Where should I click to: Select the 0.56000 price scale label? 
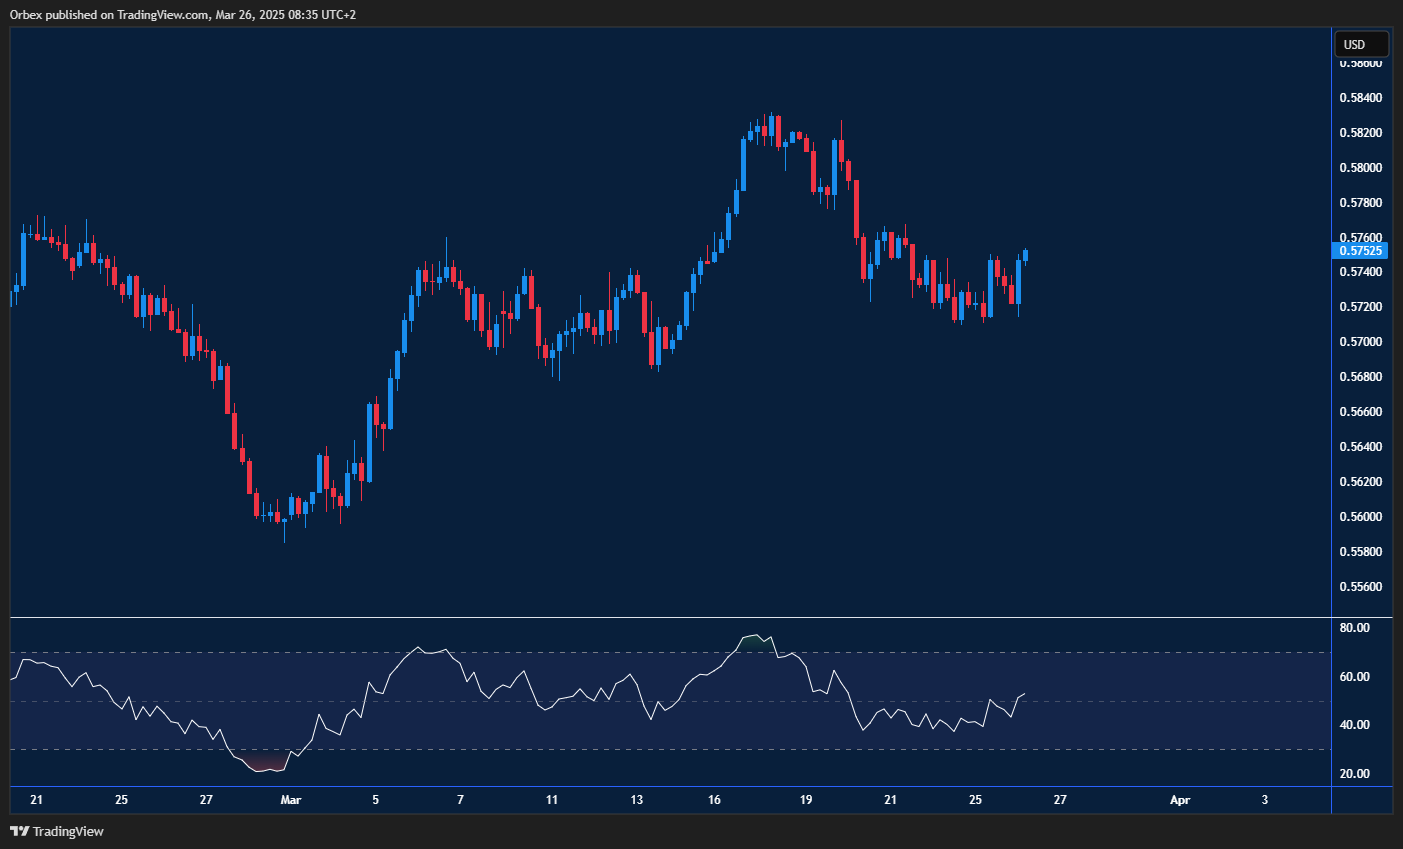(1360, 515)
